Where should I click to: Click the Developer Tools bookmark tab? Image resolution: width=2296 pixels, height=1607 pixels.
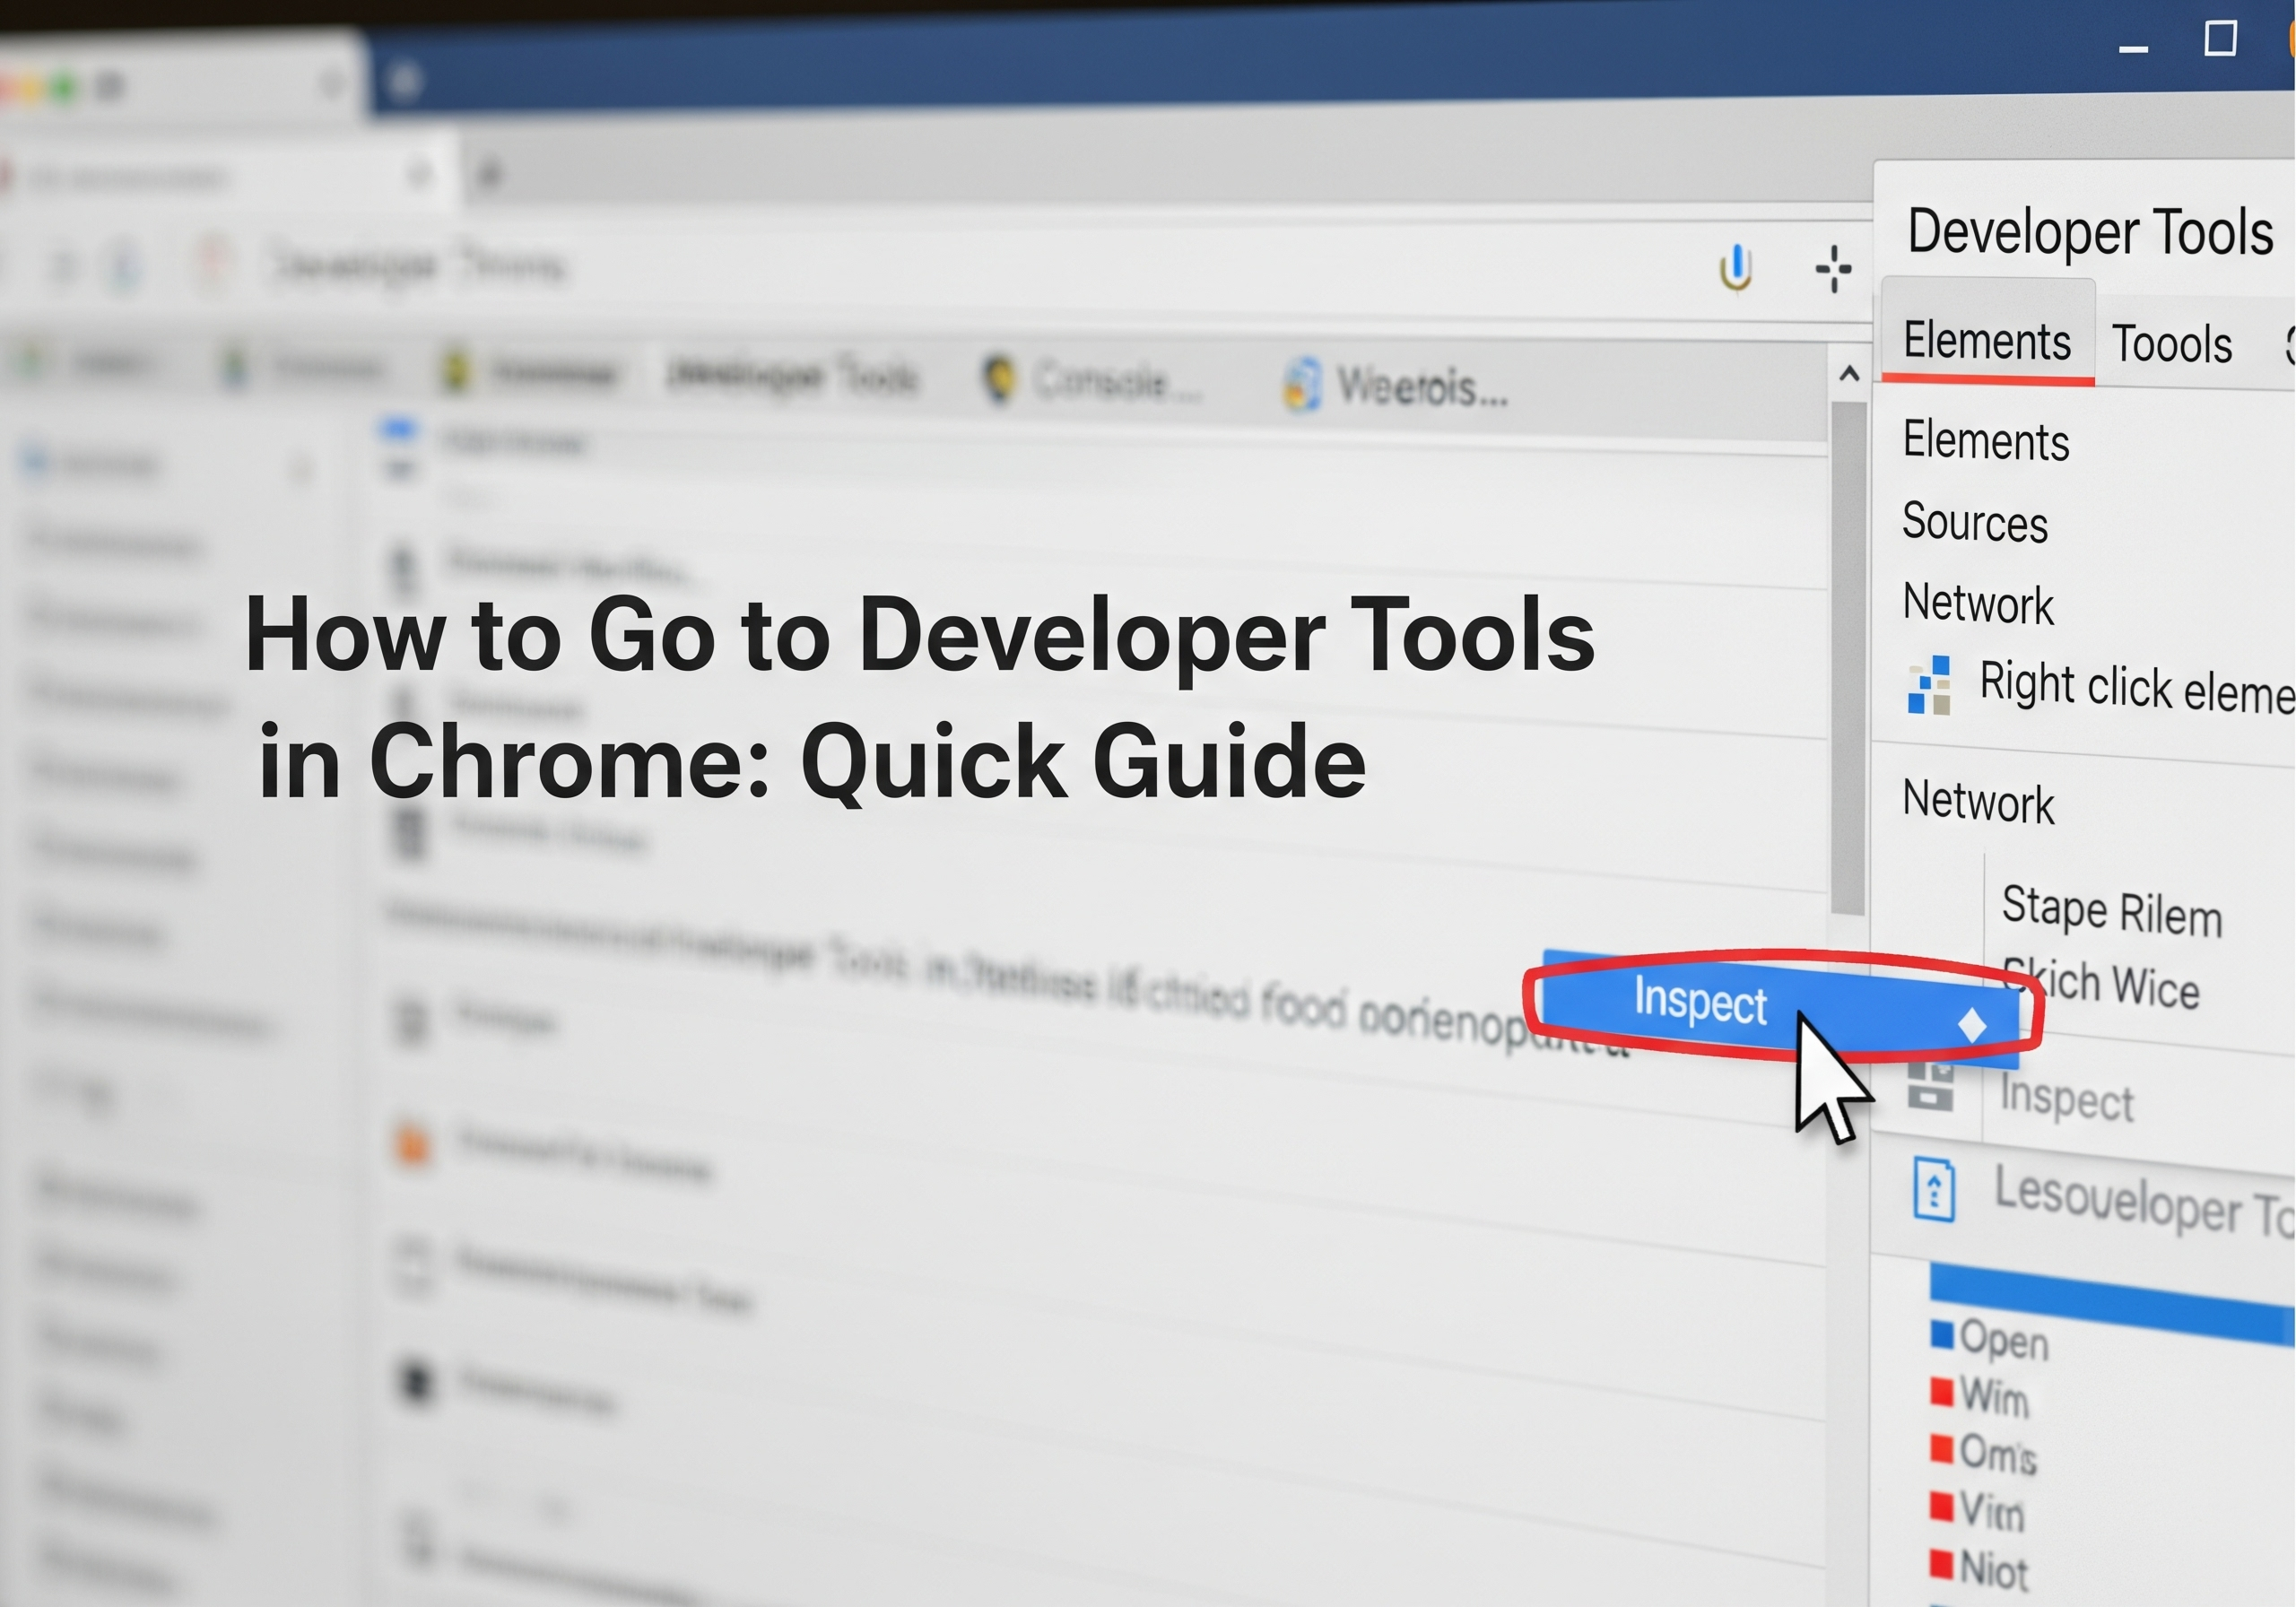pyautogui.click(x=793, y=375)
